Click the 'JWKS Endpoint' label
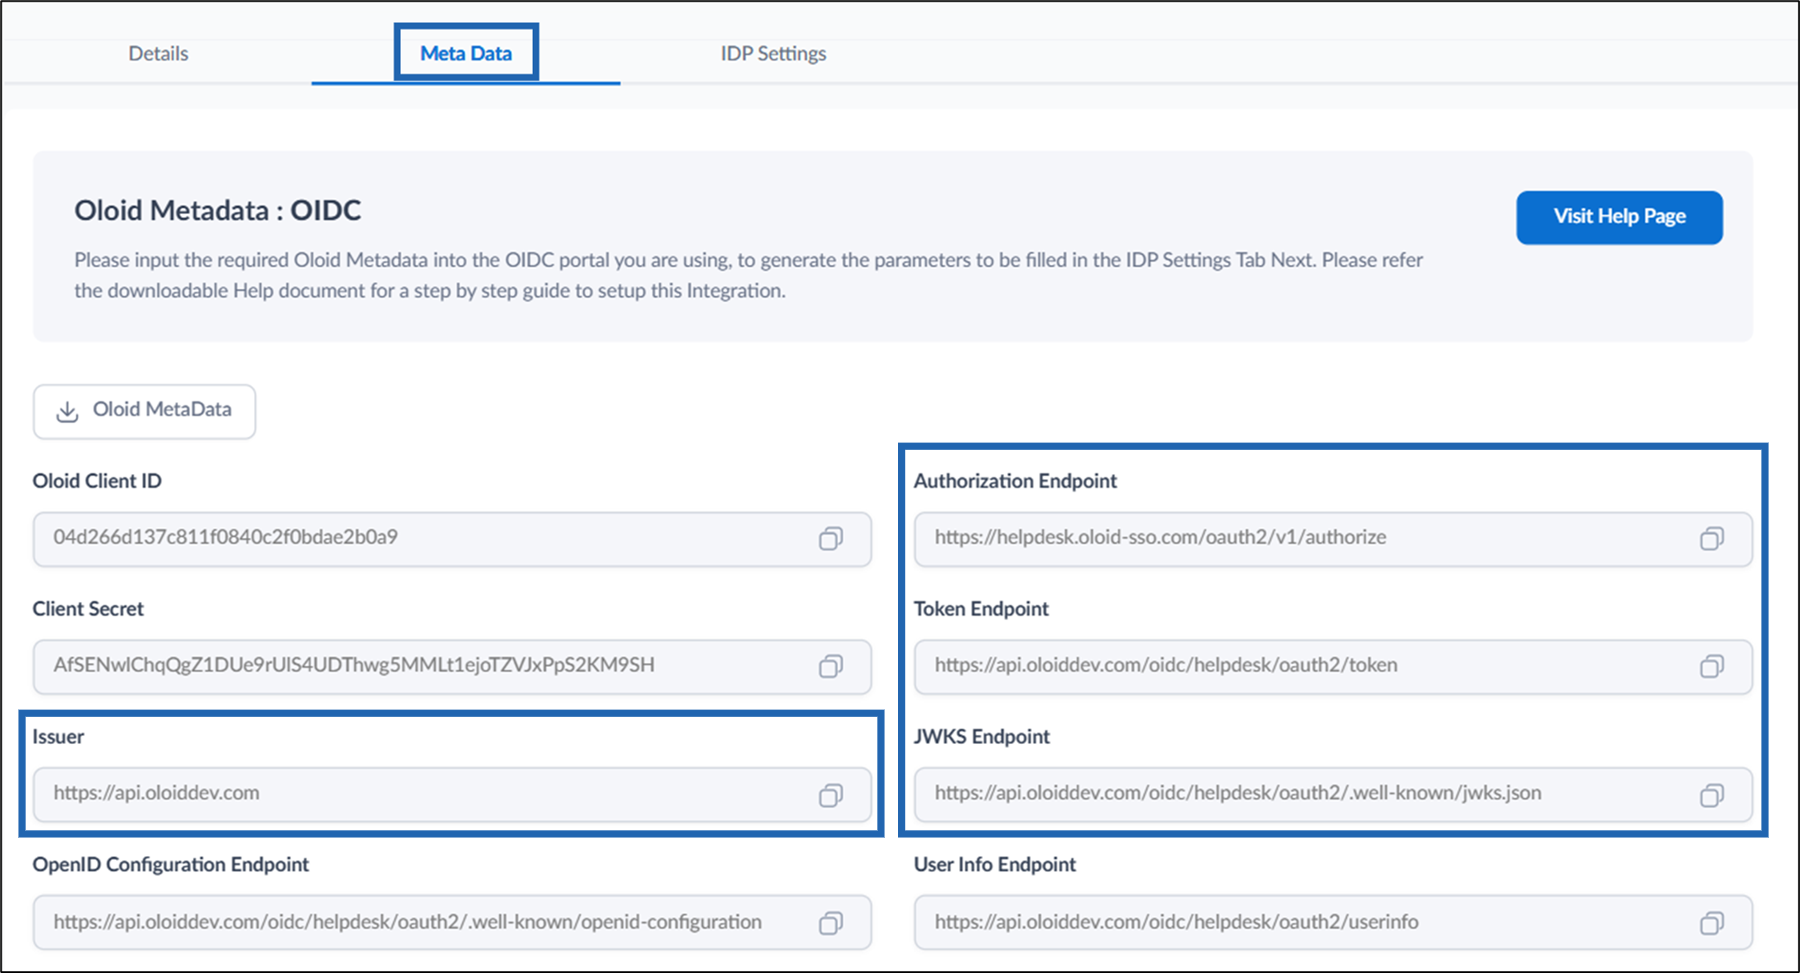 pyautogui.click(x=982, y=737)
